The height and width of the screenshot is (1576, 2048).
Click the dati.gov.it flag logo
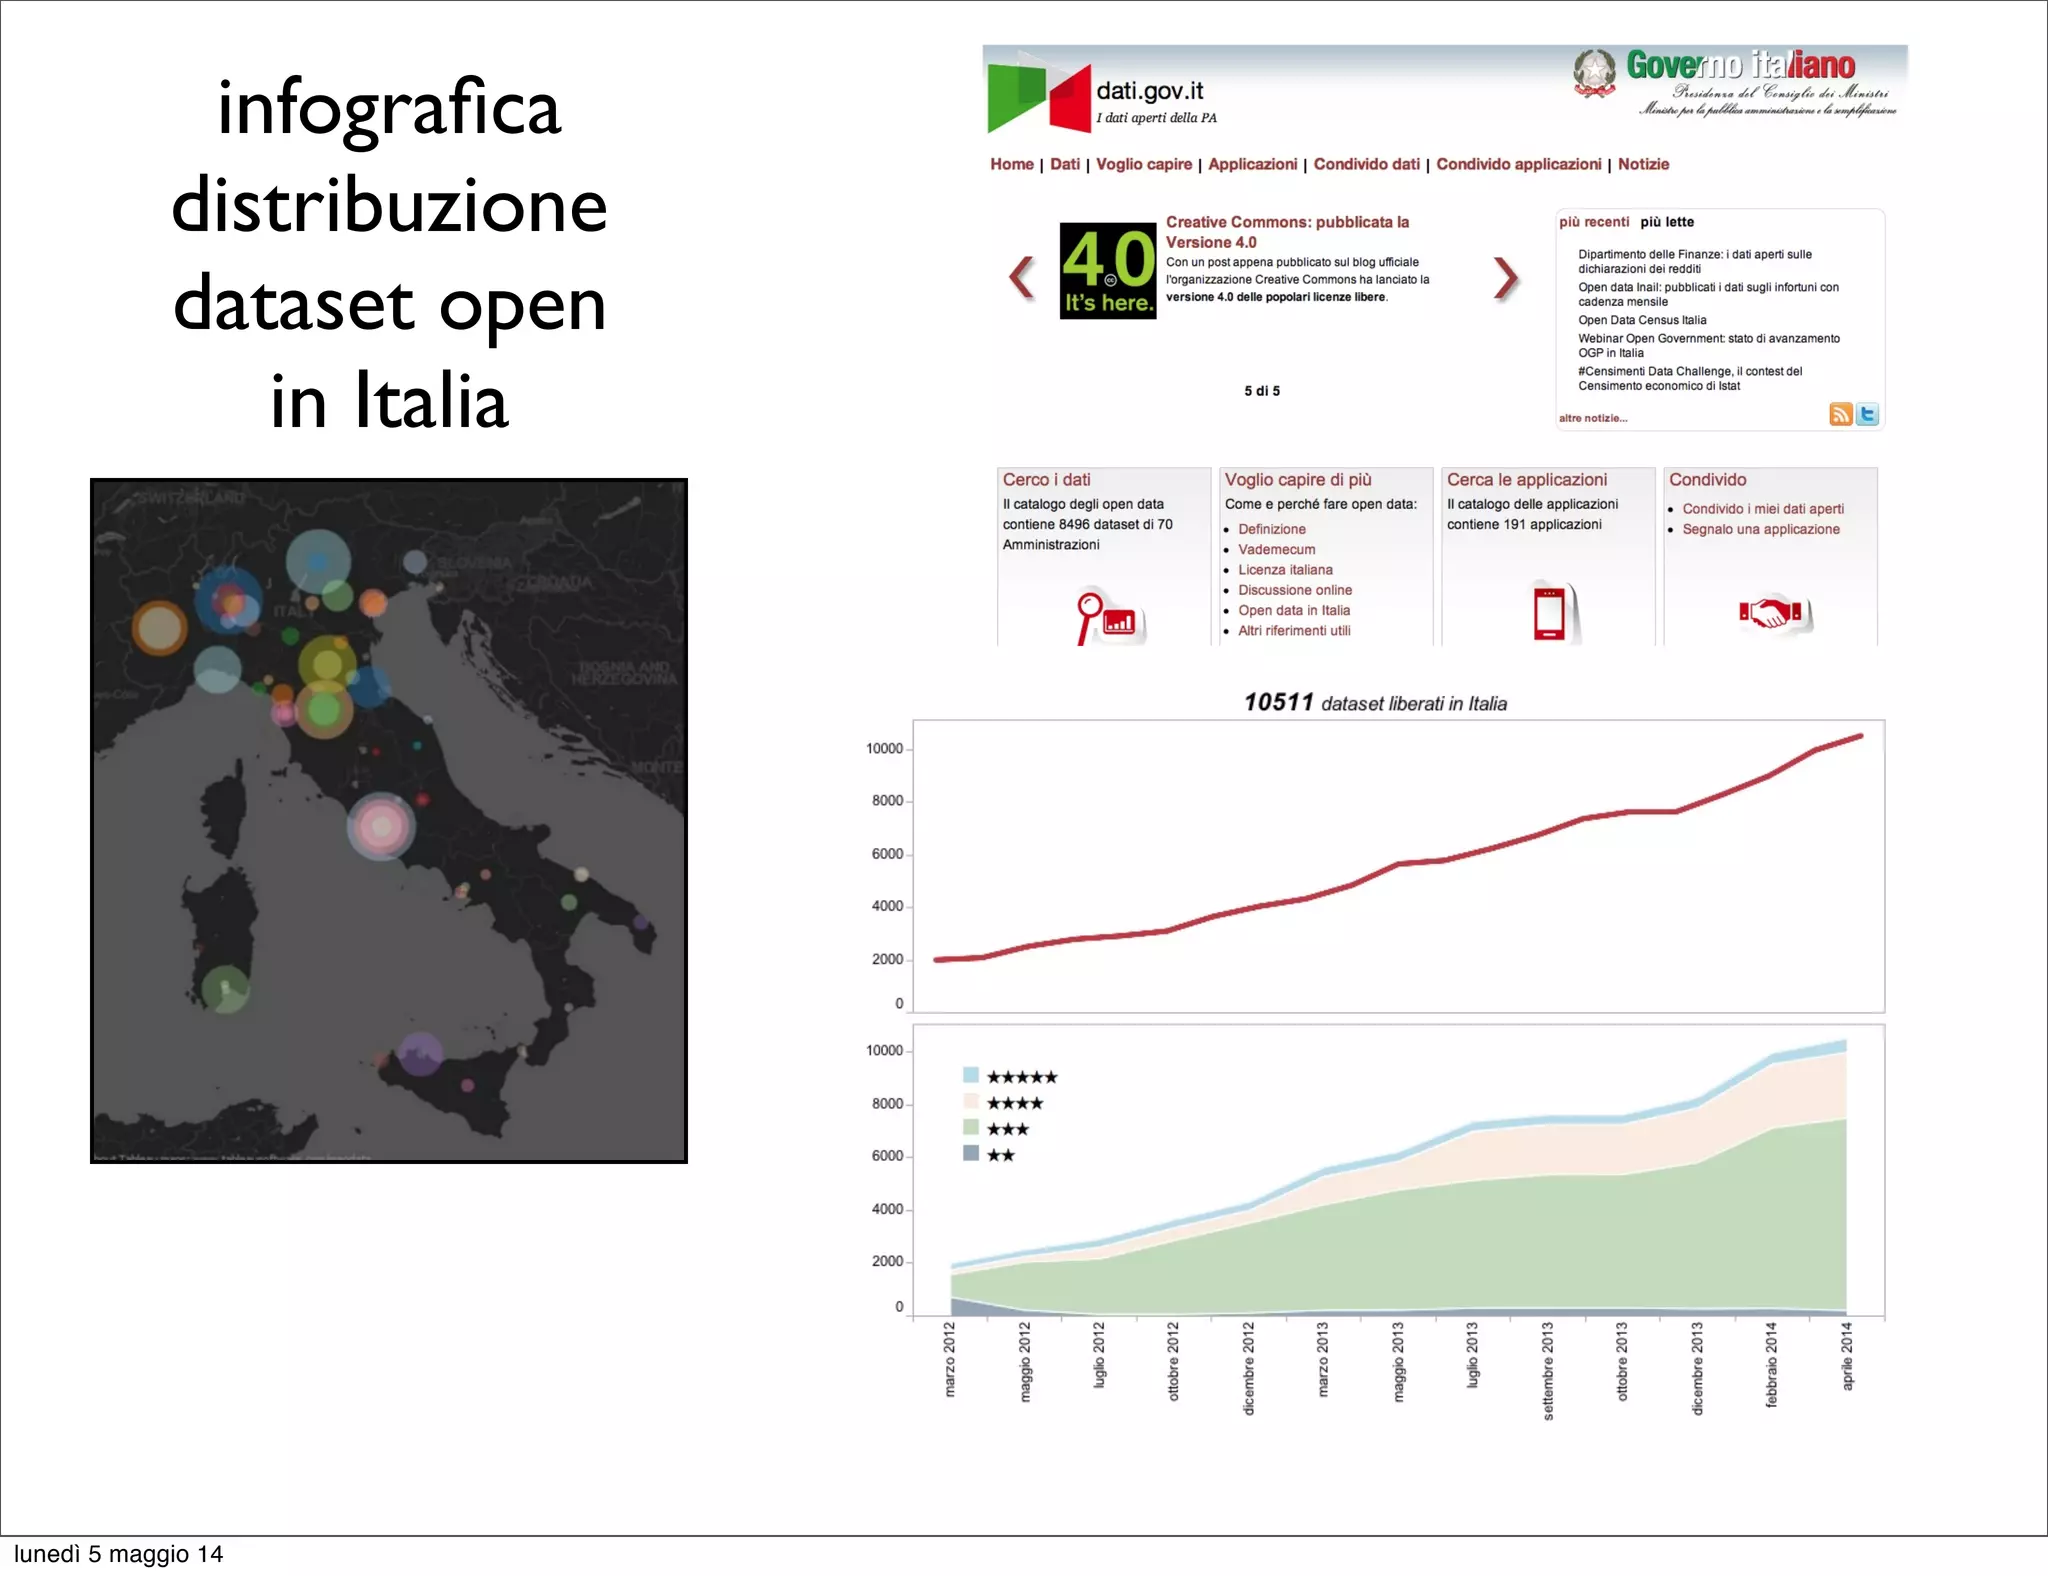(1039, 97)
